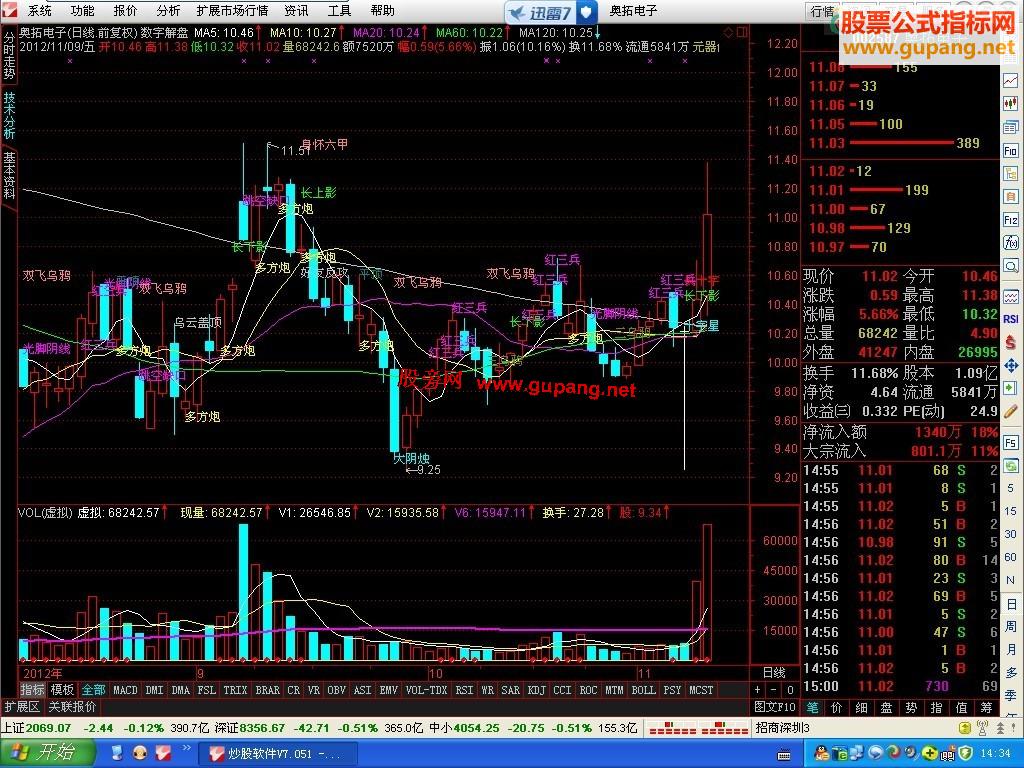Click the Windows 开始 start button
1024x768 pixels.
(46, 753)
